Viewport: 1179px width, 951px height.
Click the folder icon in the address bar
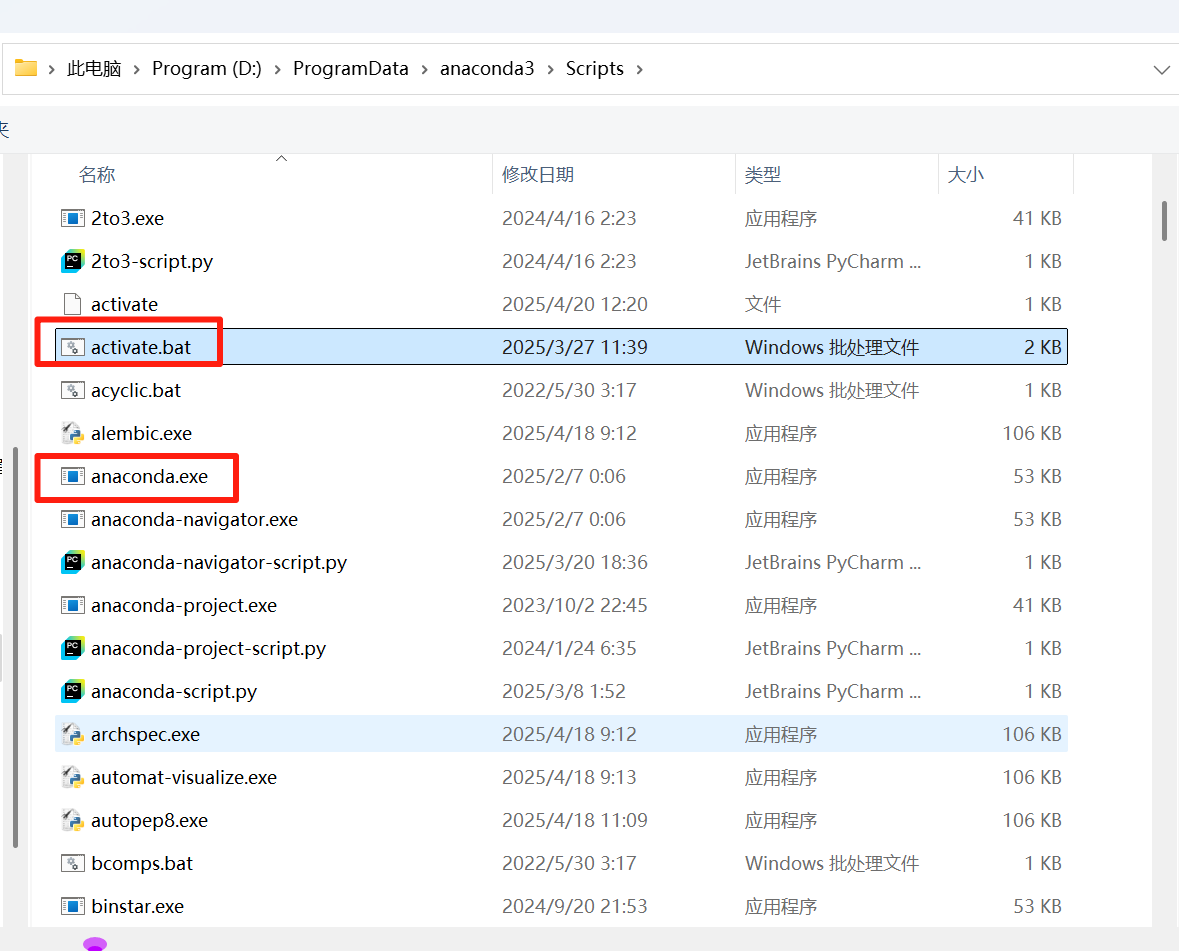[x=26, y=68]
